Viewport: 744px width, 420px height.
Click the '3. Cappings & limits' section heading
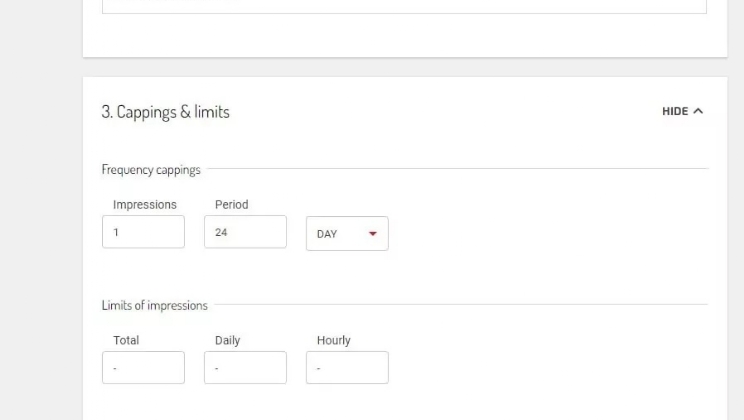point(165,112)
